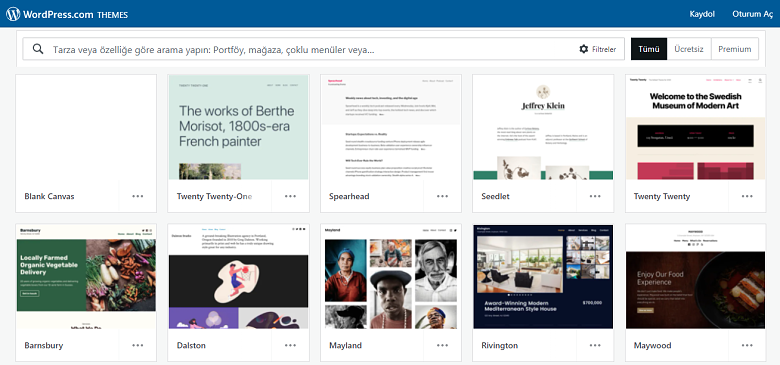Viewport: 780px width, 365px height.
Task: Open Spearhead theme thumbnail
Action: coord(391,127)
